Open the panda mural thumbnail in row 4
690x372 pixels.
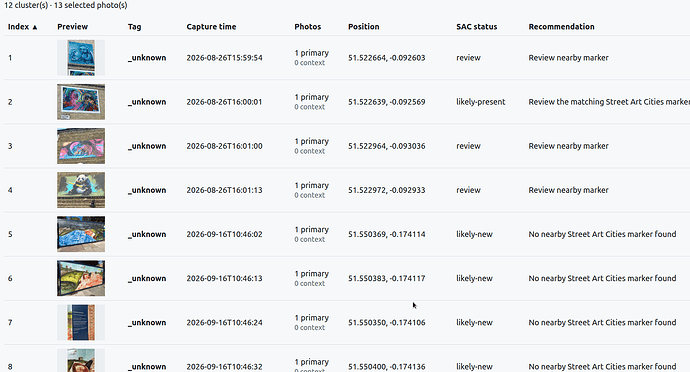(x=81, y=190)
